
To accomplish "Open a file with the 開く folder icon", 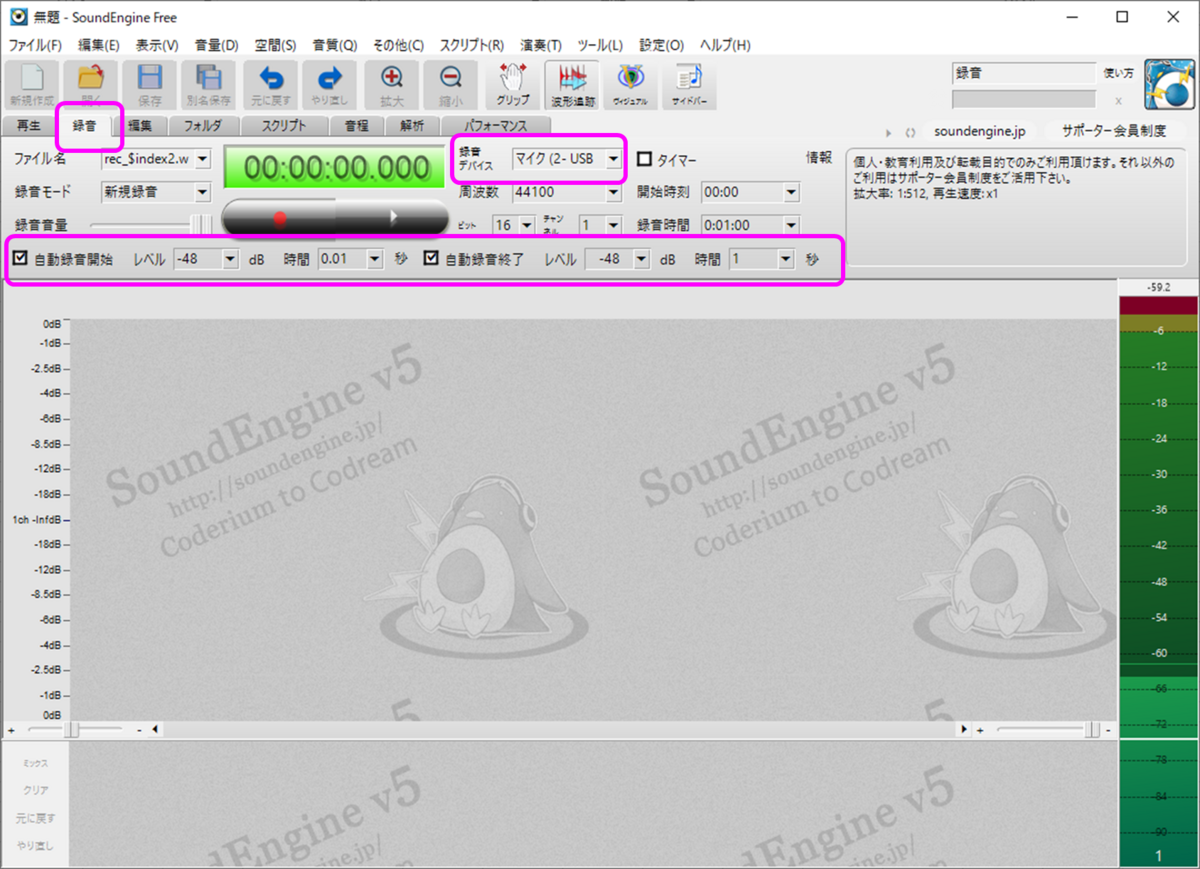I will tap(90, 84).
